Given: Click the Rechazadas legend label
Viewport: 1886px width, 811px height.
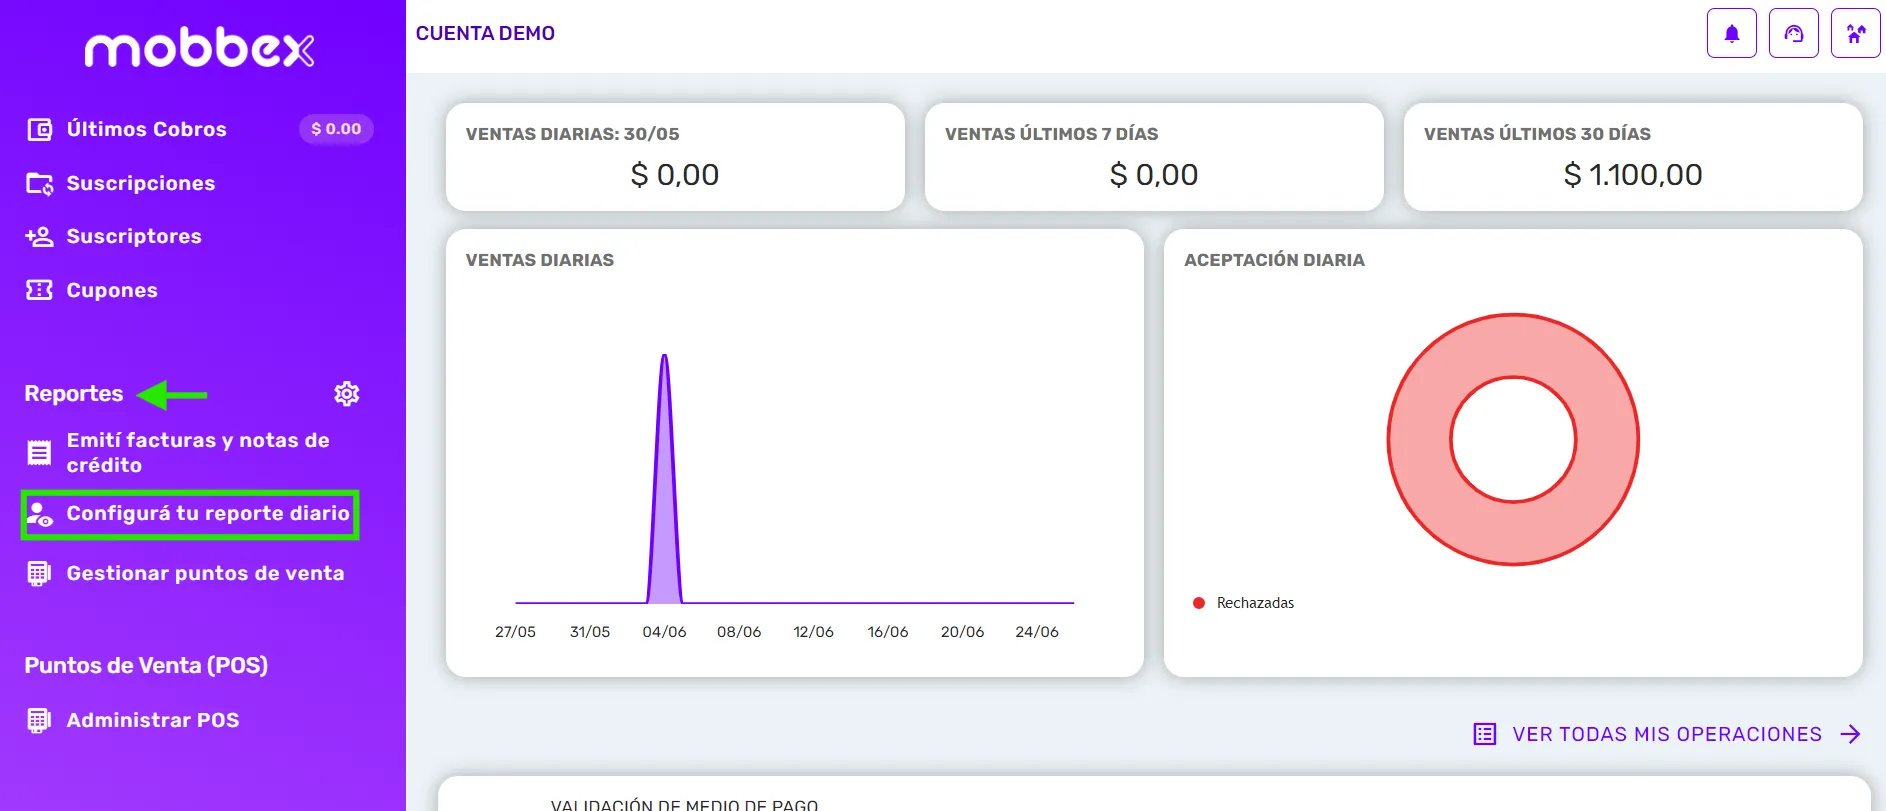Looking at the screenshot, I should (x=1255, y=603).
